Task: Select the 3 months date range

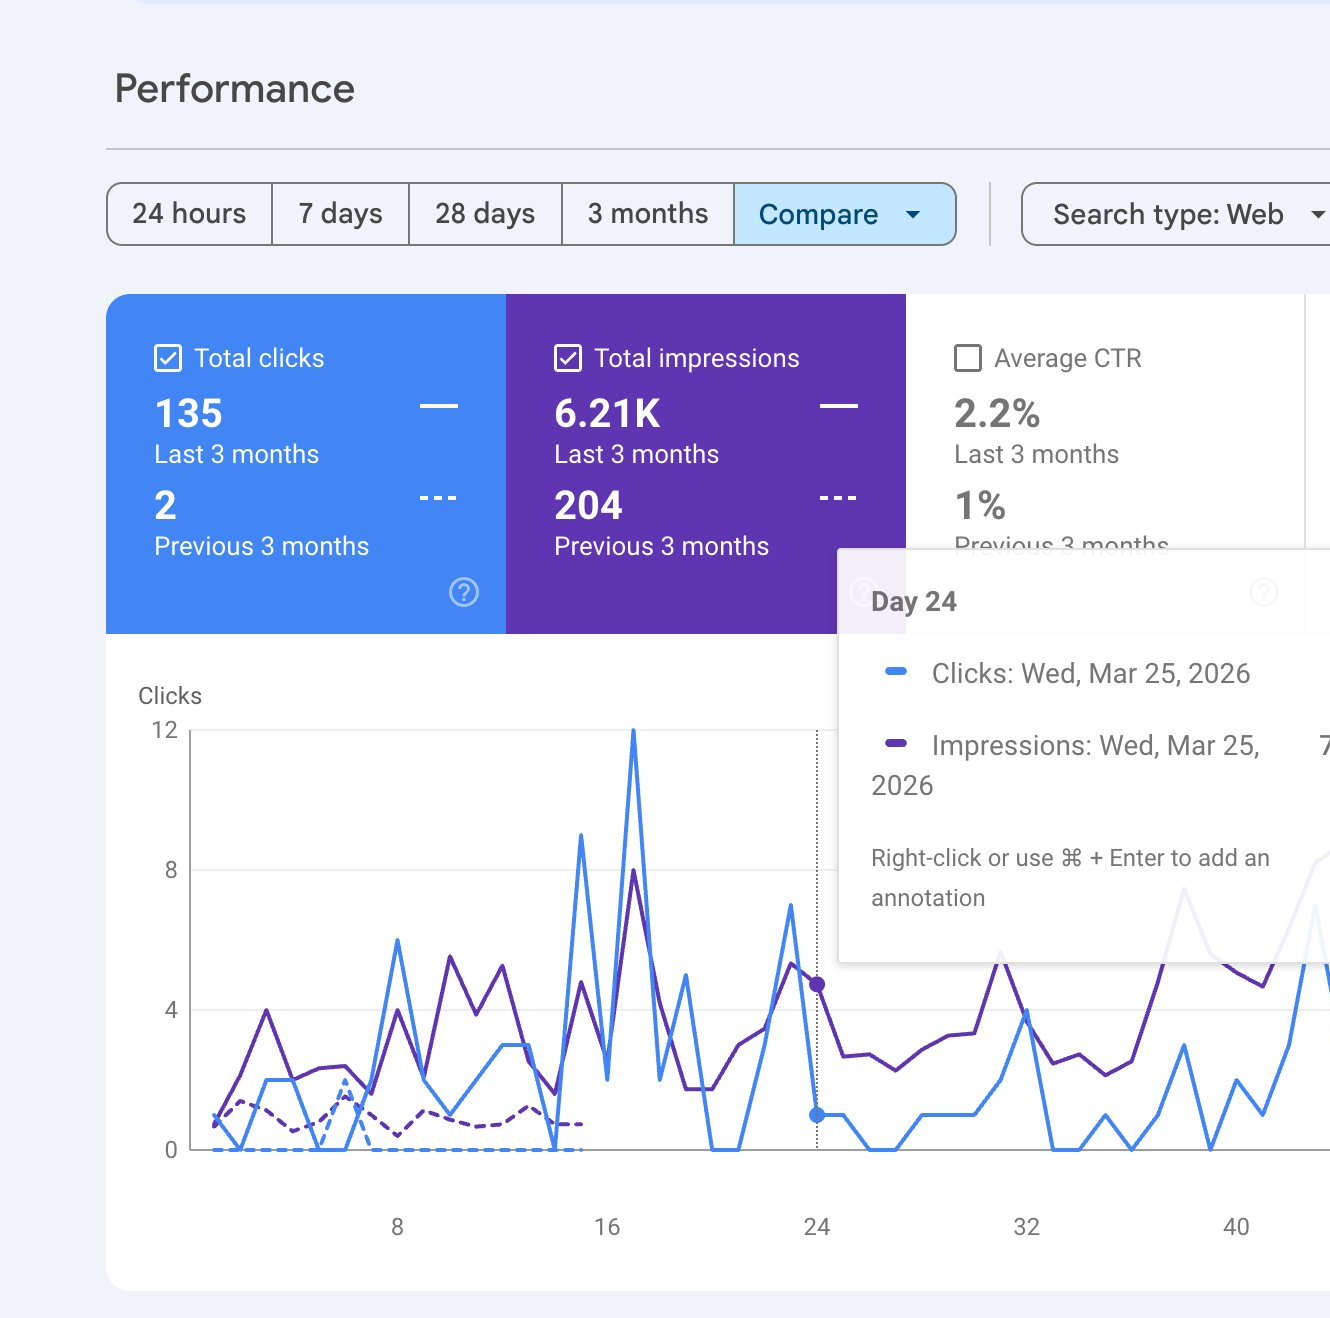Action: click(648, 214)
